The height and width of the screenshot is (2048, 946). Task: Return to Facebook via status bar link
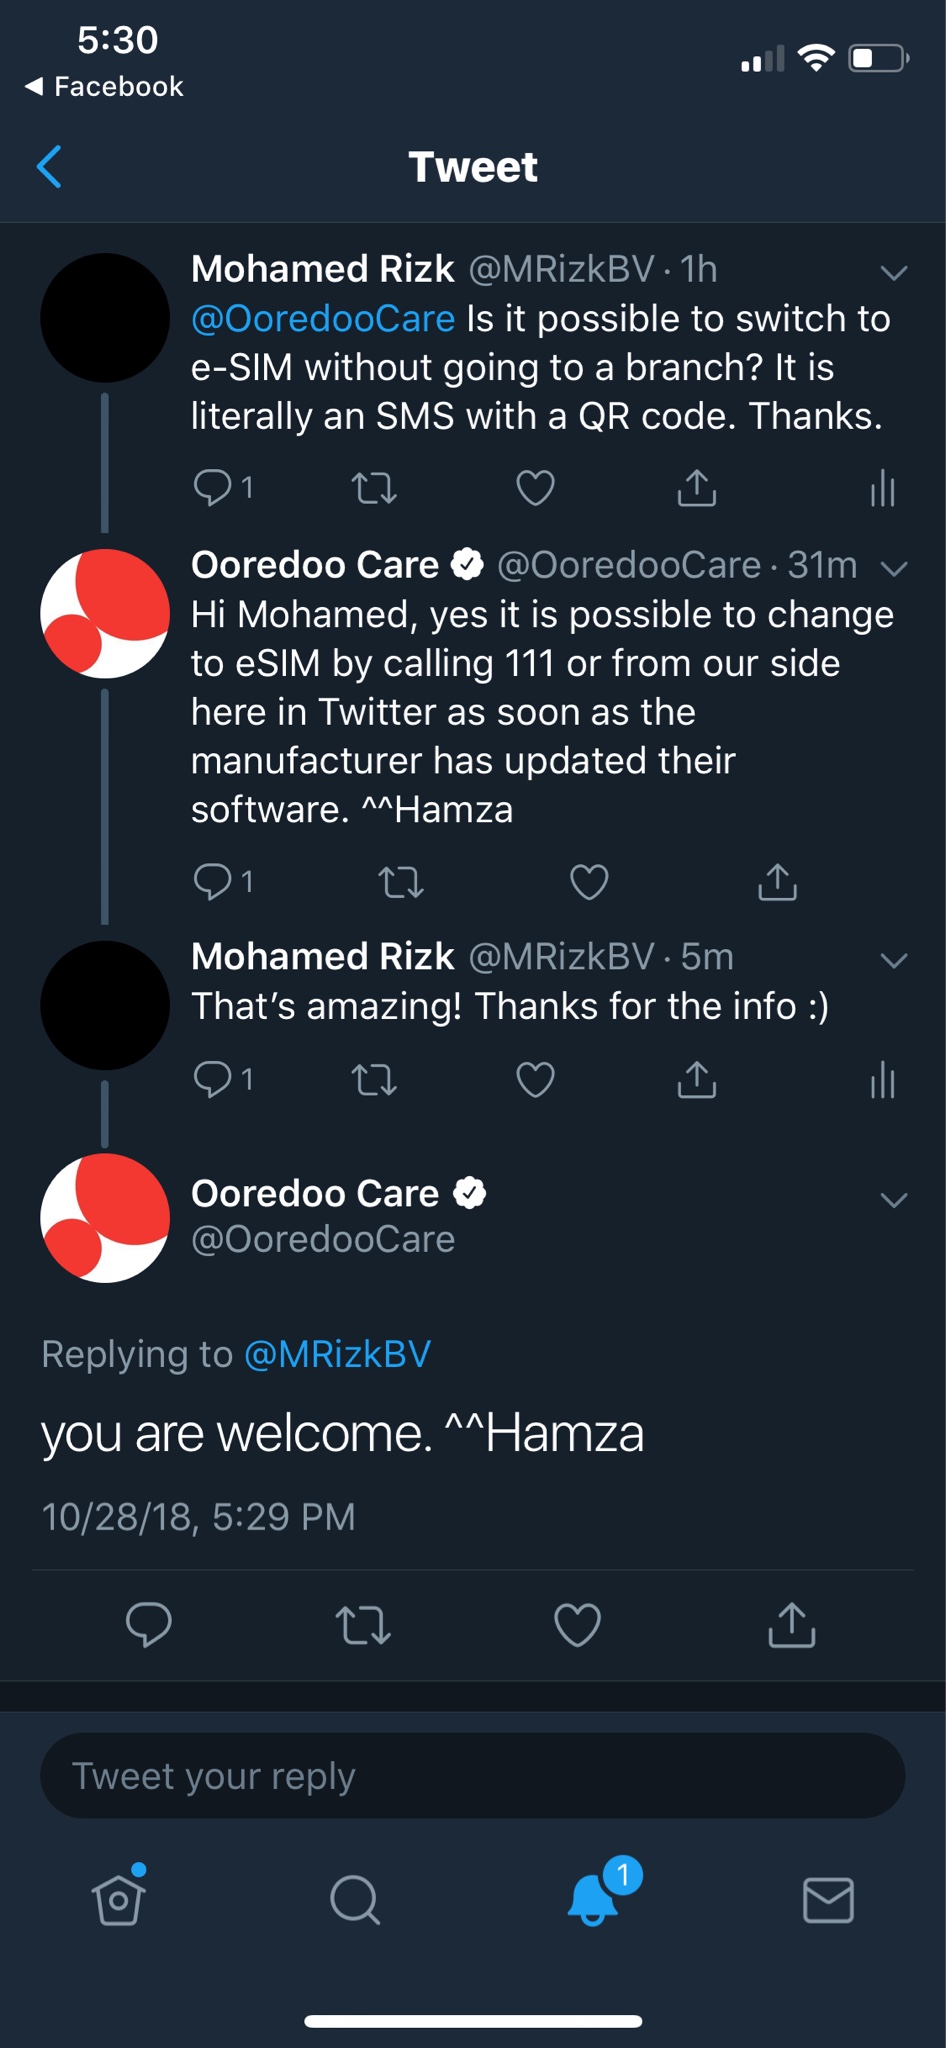coord(104,87)
